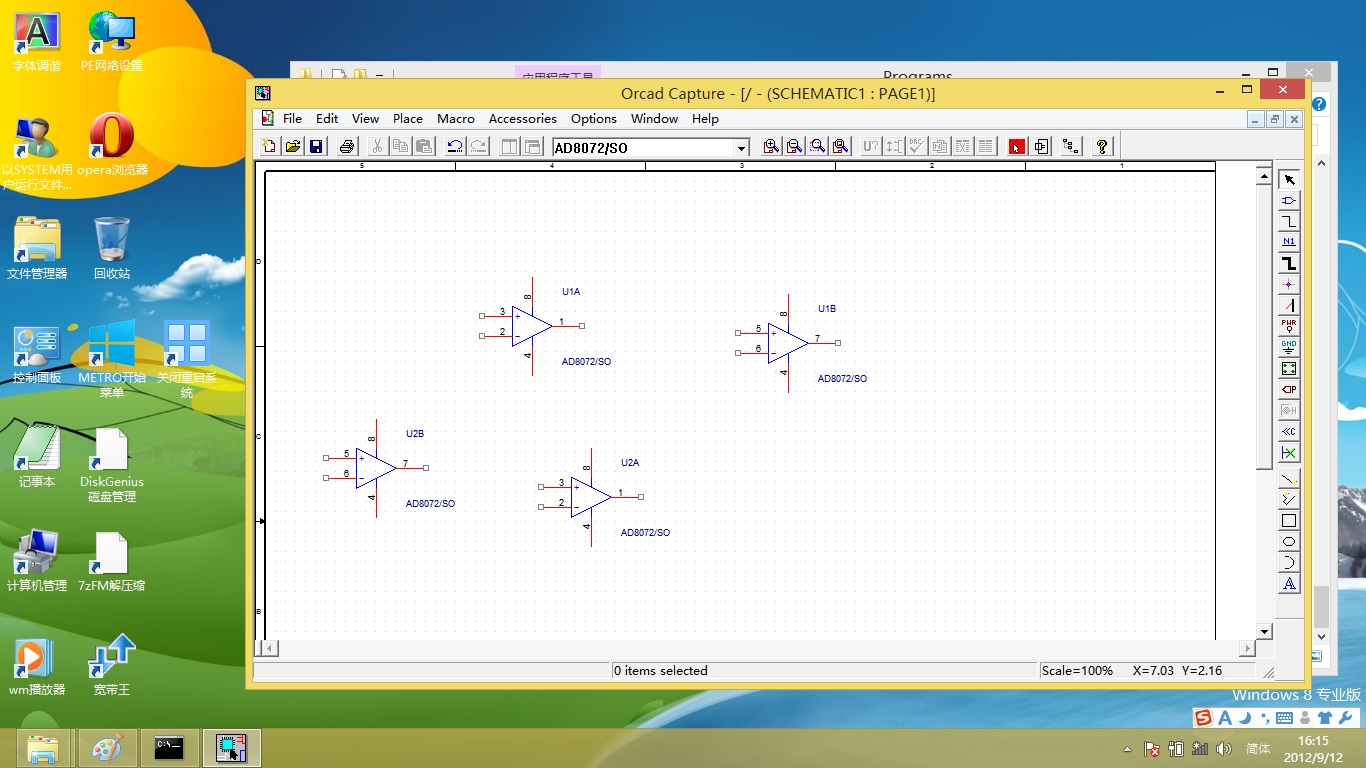1366x768 pixels.
Task: Click the U1B op-amp symbol
Action: point(787,343)
